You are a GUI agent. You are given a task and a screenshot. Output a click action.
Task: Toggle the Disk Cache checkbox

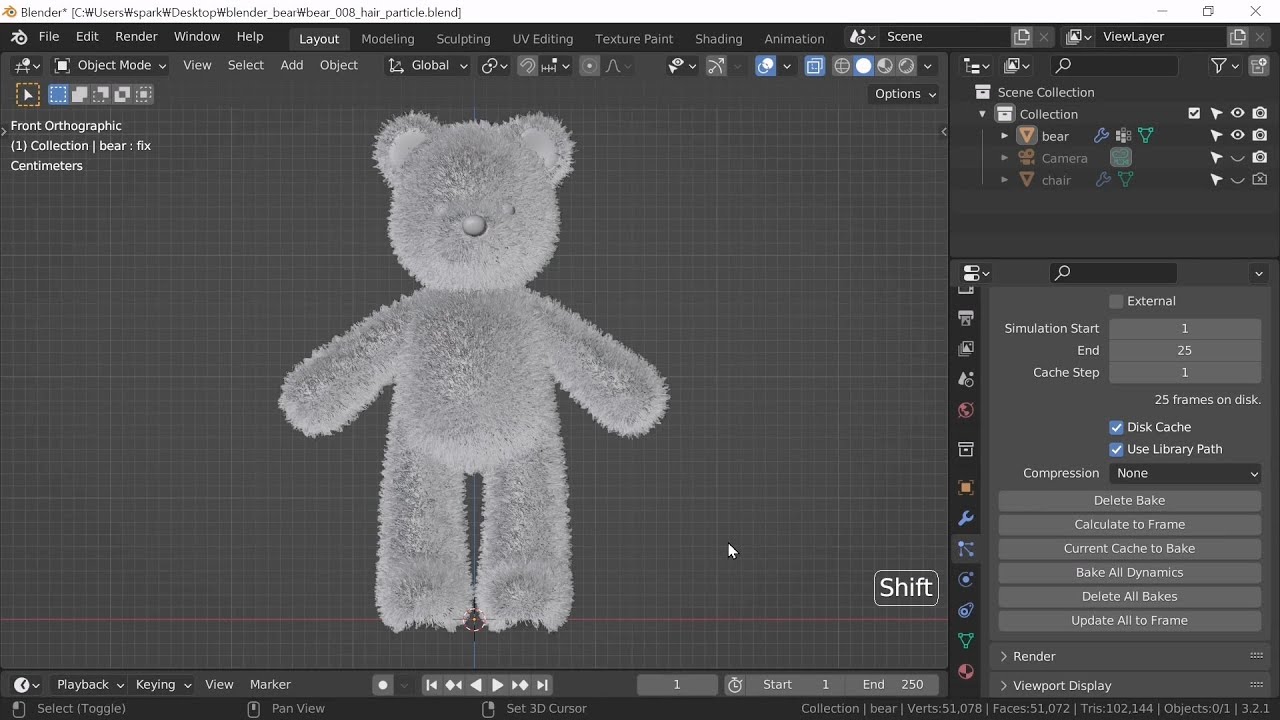pyautogui.click(x=1116, y=427)
